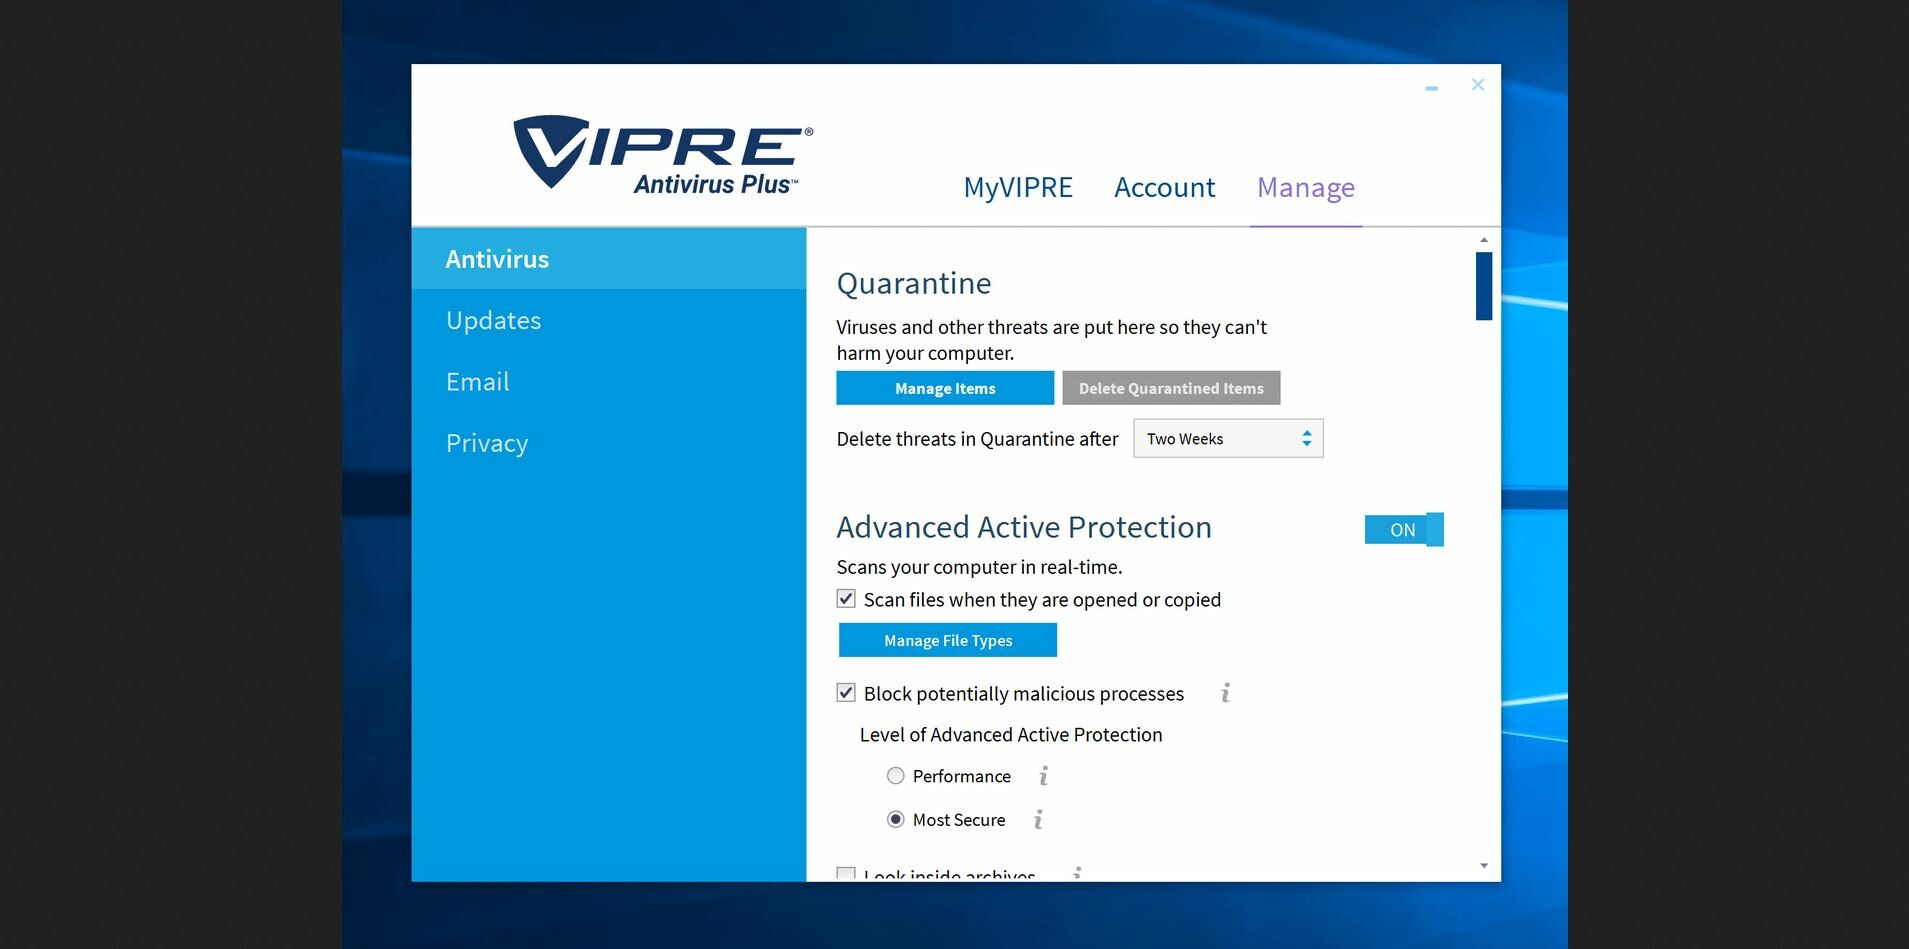Click the Advanced Active Protection heading
The image size is (1909, 949).
(1024, 527)
